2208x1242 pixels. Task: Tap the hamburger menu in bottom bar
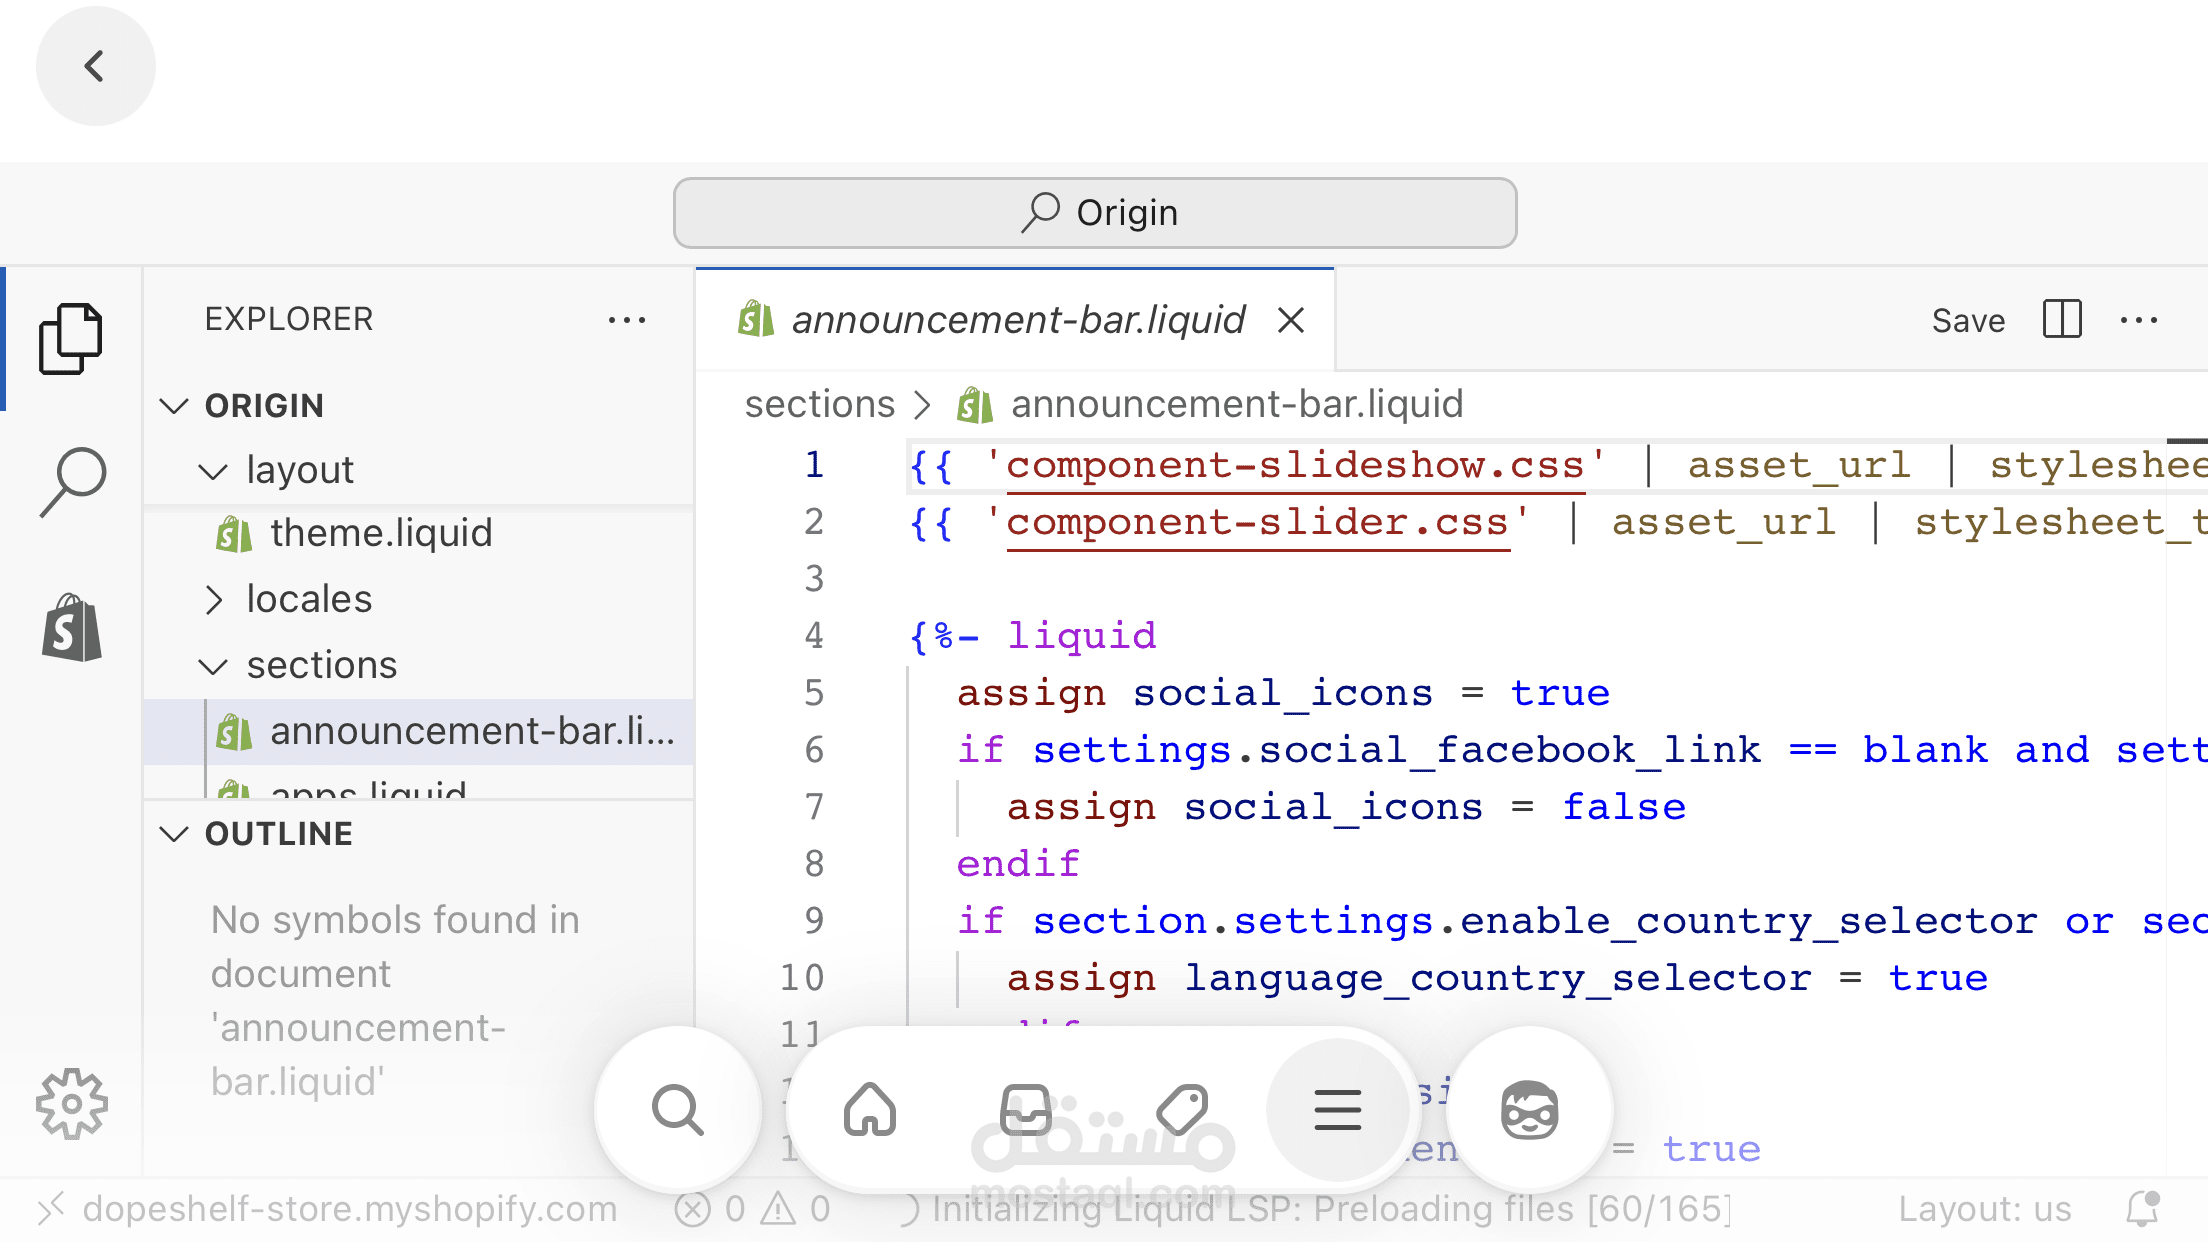[x=1337, y=1110]
